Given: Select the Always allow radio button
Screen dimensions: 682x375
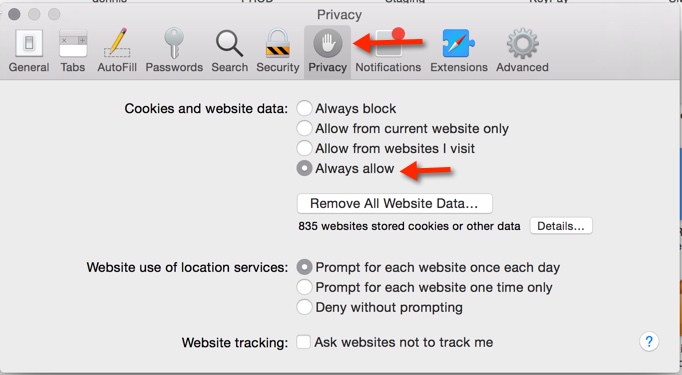Looking at the screenshot, I should pyautogui.click(x=304, y=168).
